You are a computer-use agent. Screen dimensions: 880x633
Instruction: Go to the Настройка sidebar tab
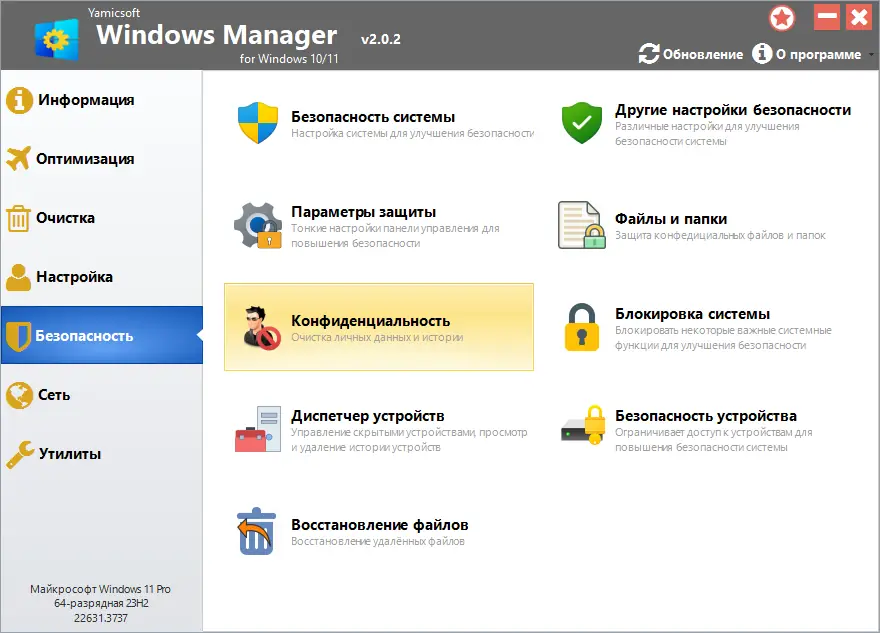coord(74,277)
